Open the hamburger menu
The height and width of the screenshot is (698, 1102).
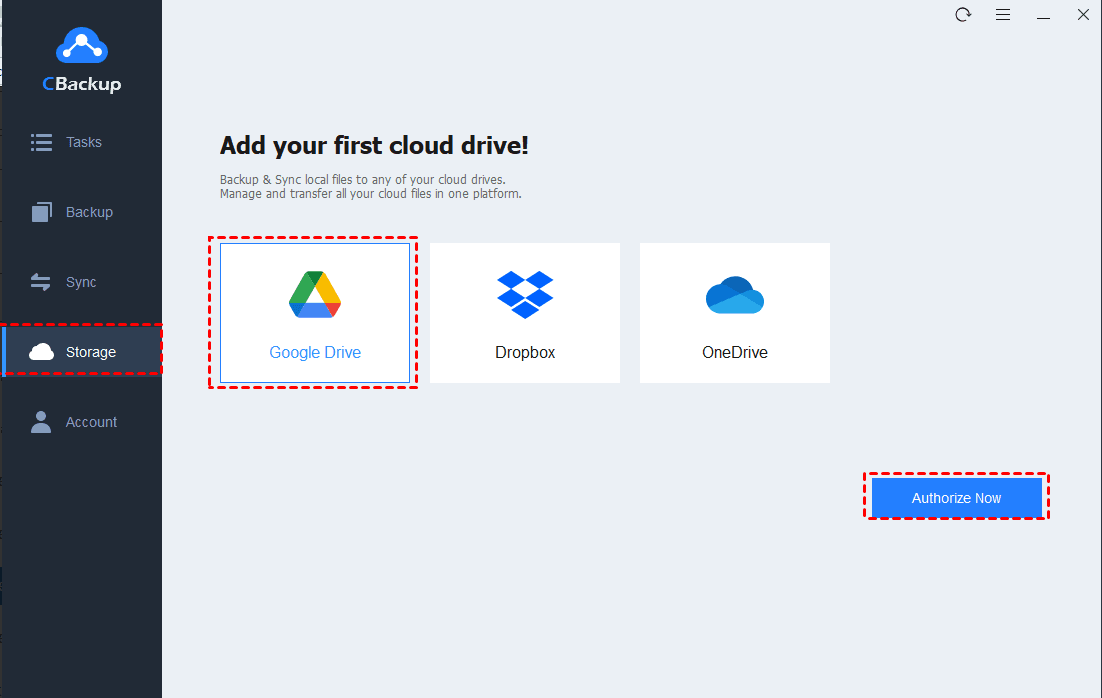1003,15
